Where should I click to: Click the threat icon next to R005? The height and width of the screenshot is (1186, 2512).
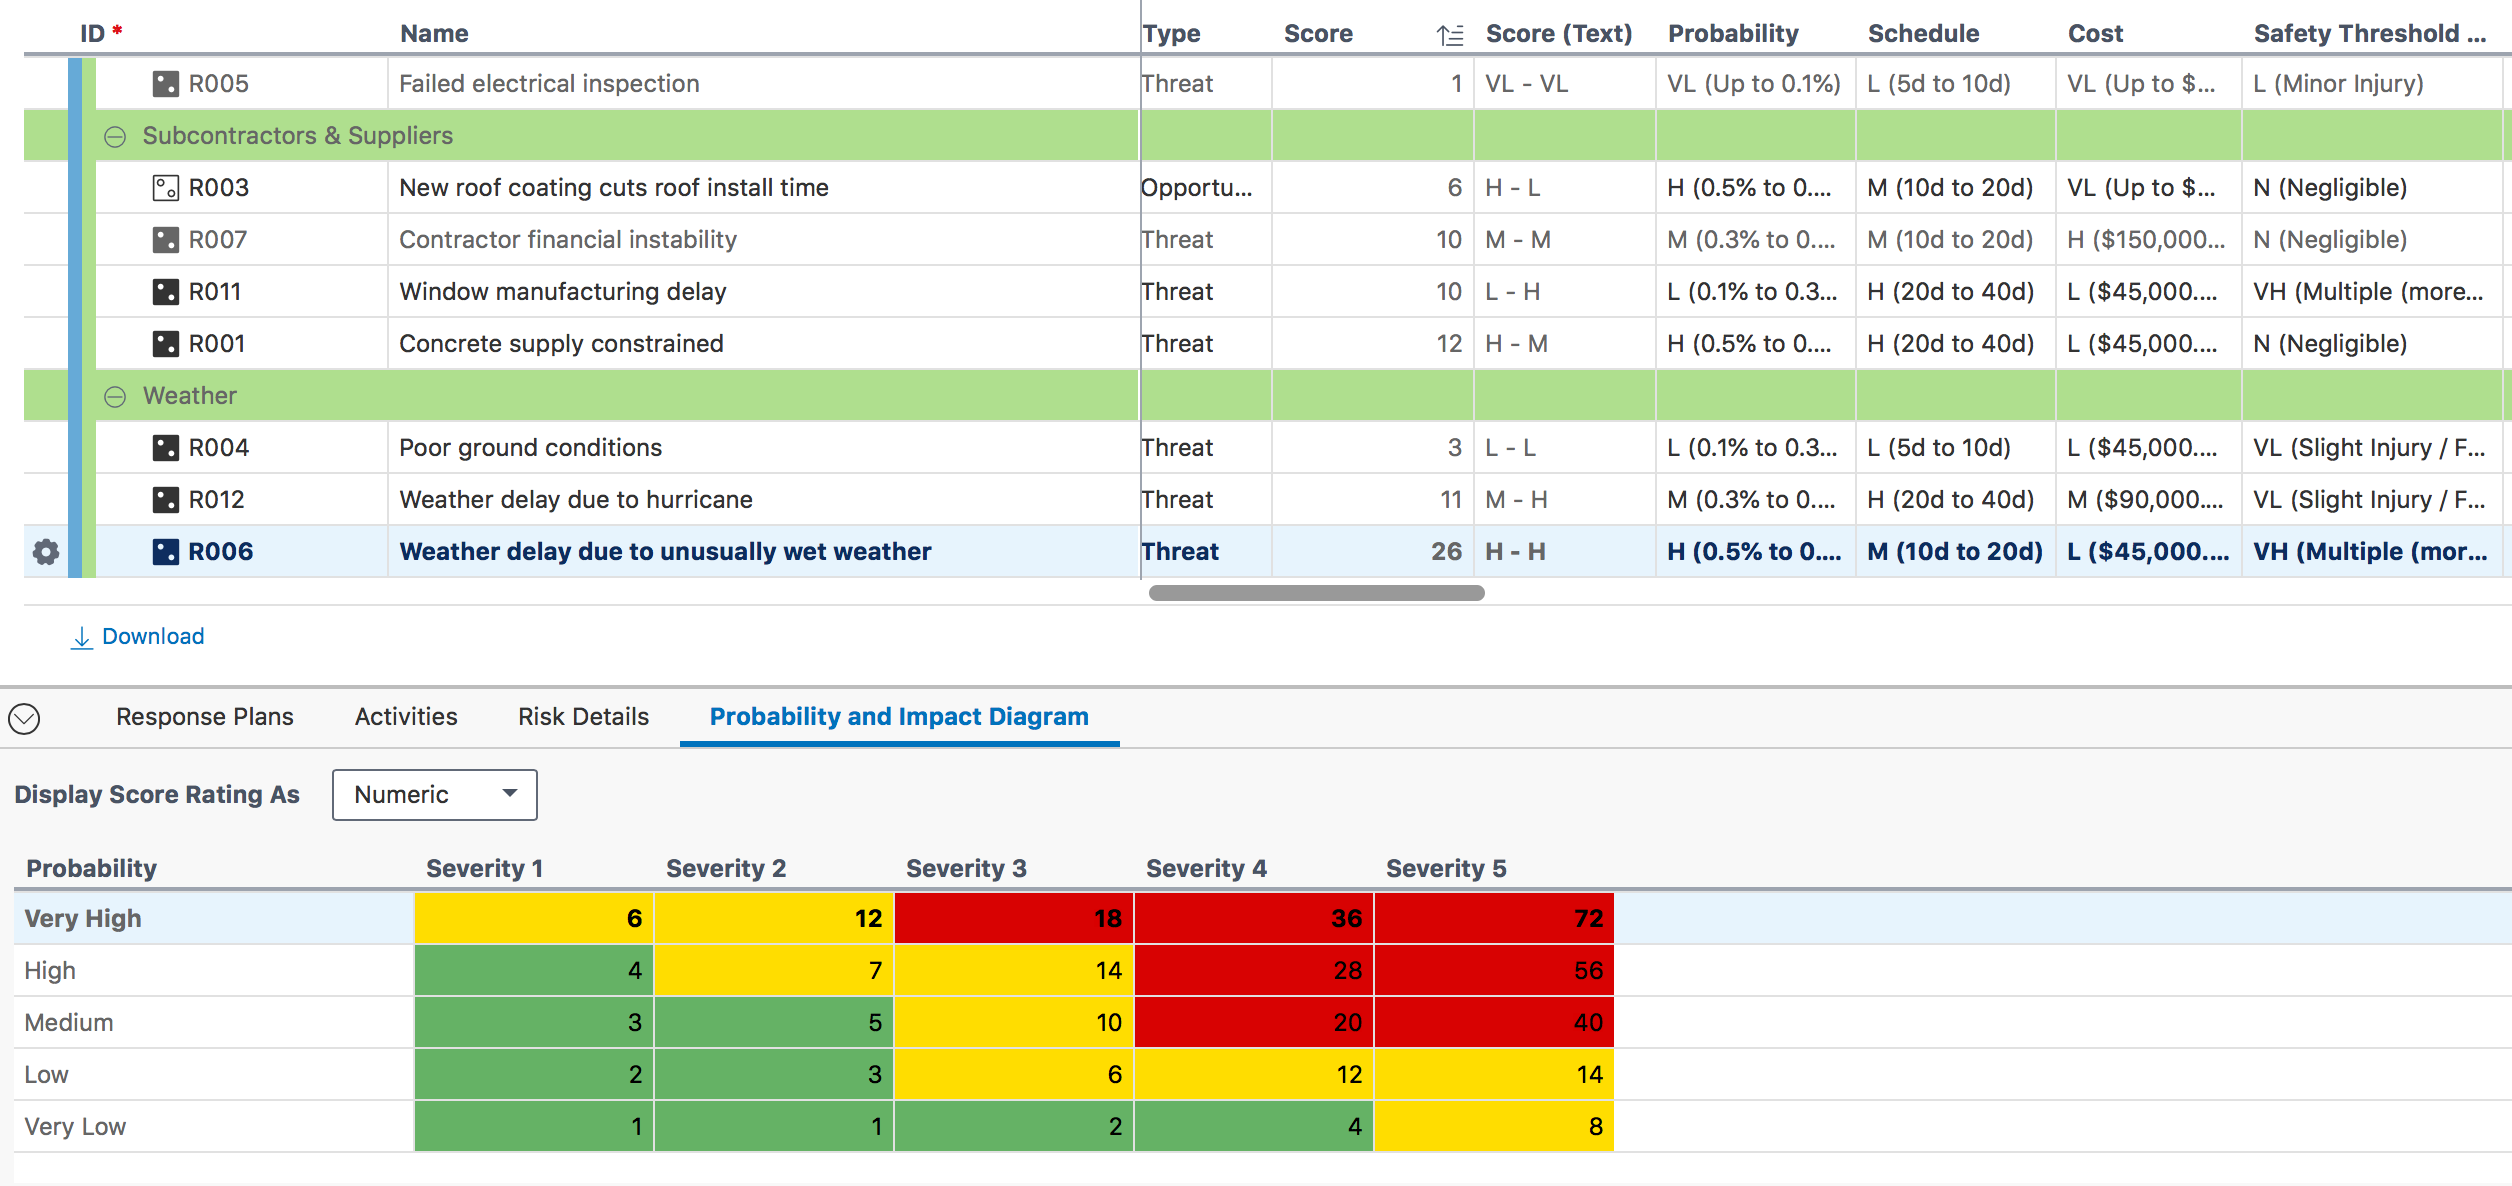(x=165, y=84)
